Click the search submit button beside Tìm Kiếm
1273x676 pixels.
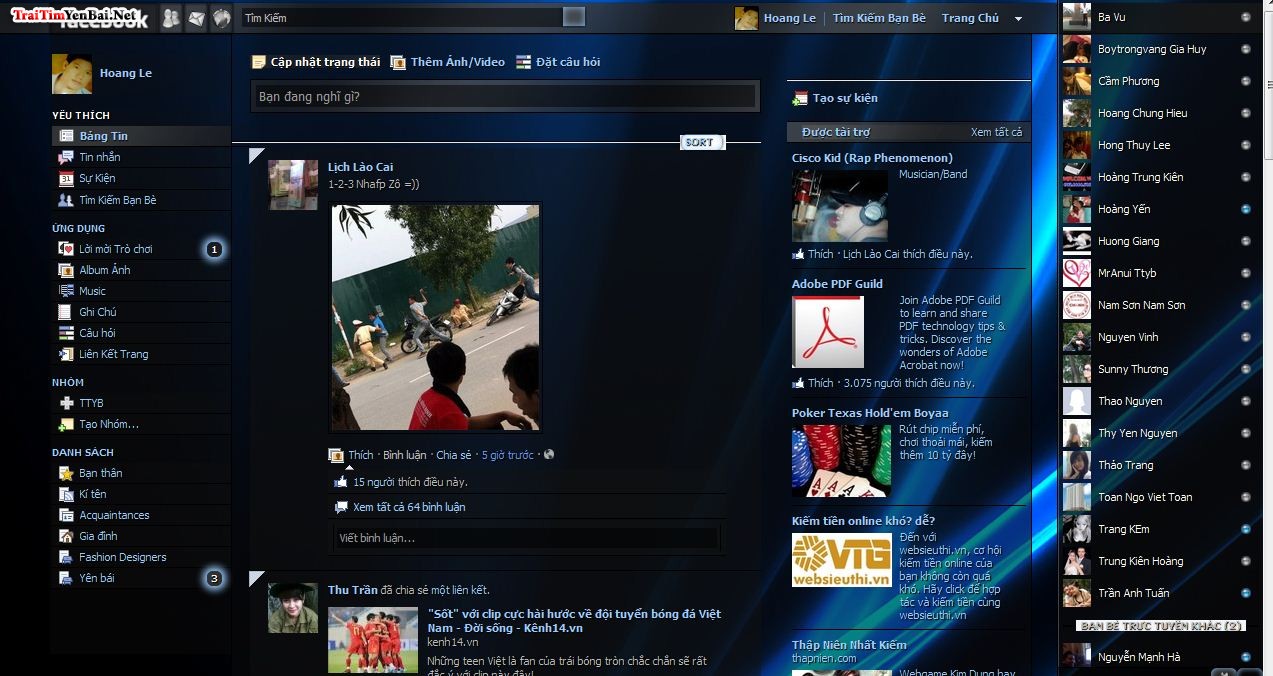pyautogui.click(x=574, y=17)
